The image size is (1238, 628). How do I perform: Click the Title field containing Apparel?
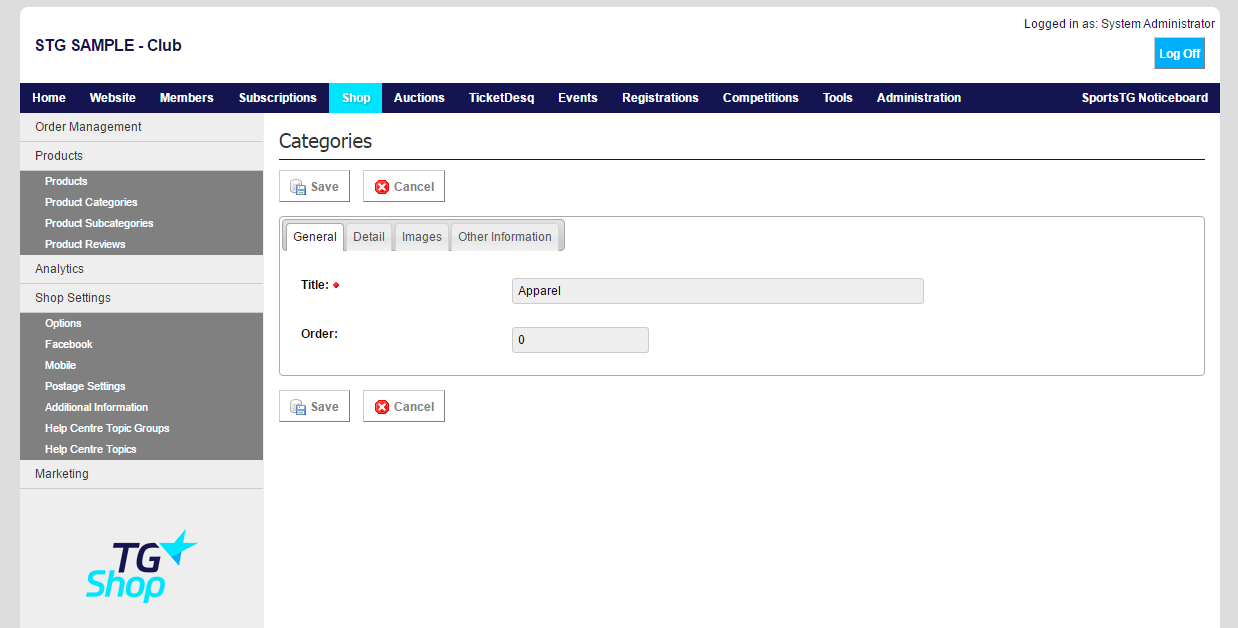coord(717,291)
